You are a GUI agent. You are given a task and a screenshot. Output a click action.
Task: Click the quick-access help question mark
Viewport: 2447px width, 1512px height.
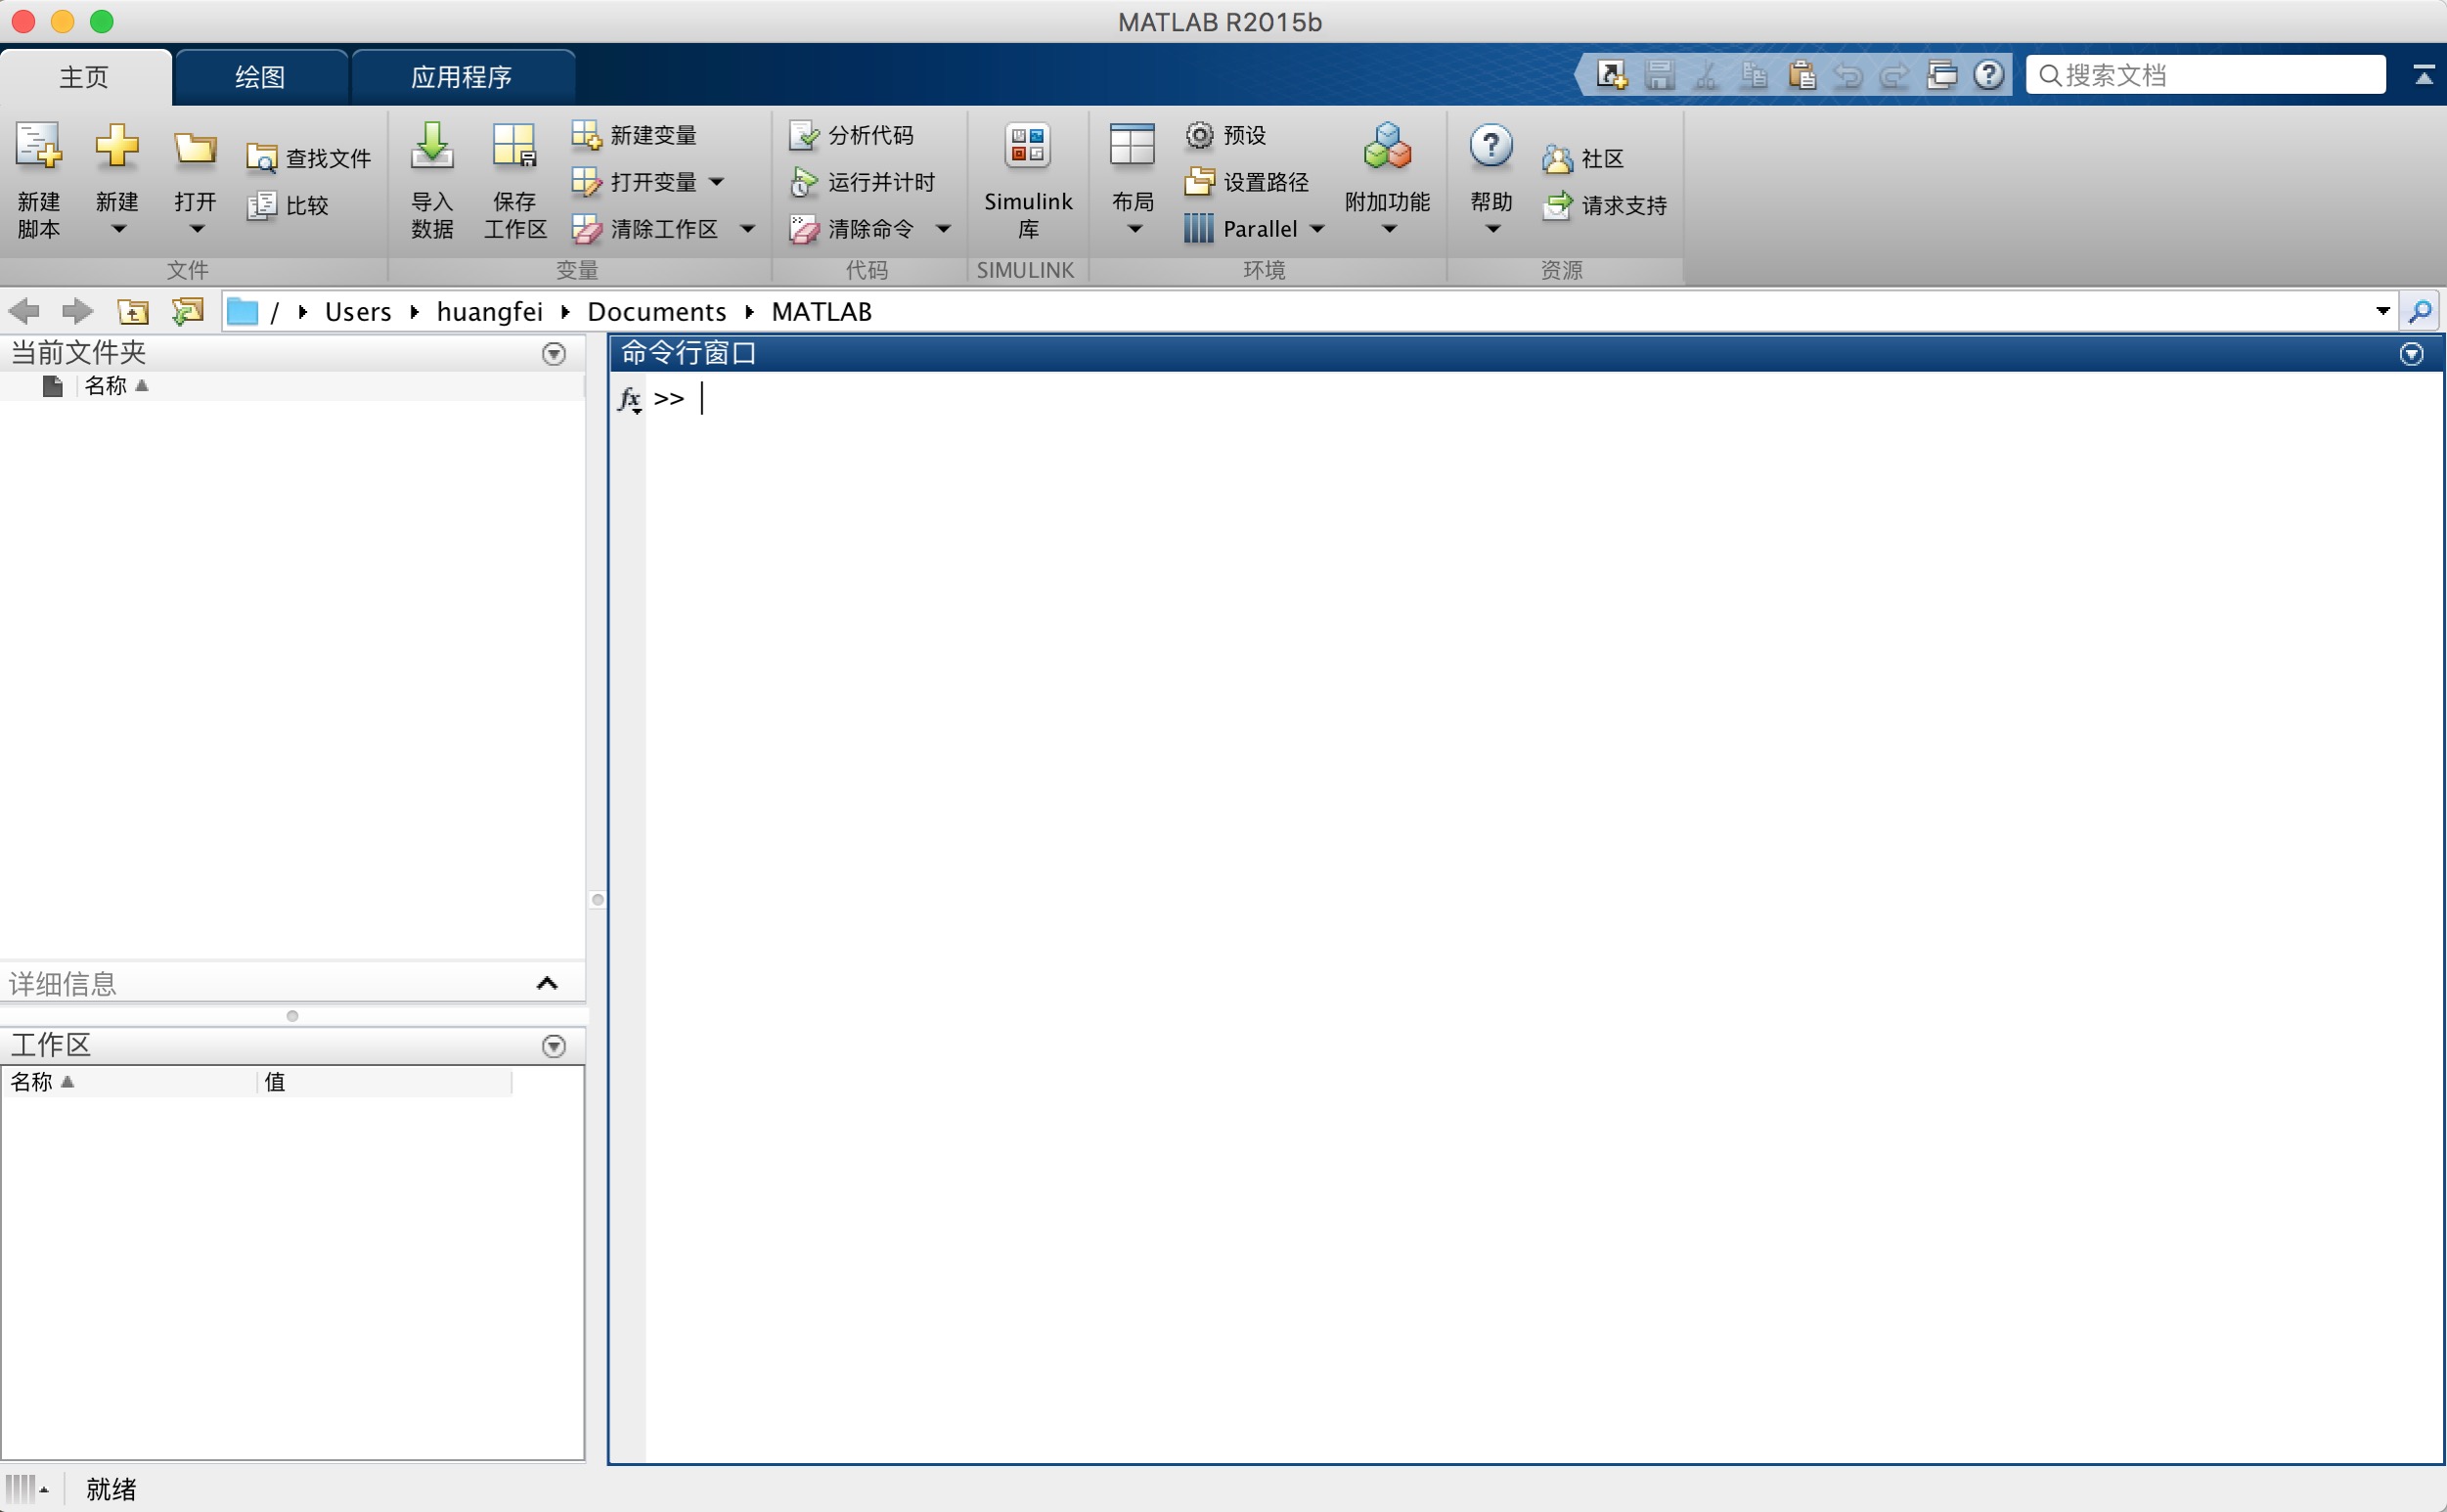tap(1989, 74)
